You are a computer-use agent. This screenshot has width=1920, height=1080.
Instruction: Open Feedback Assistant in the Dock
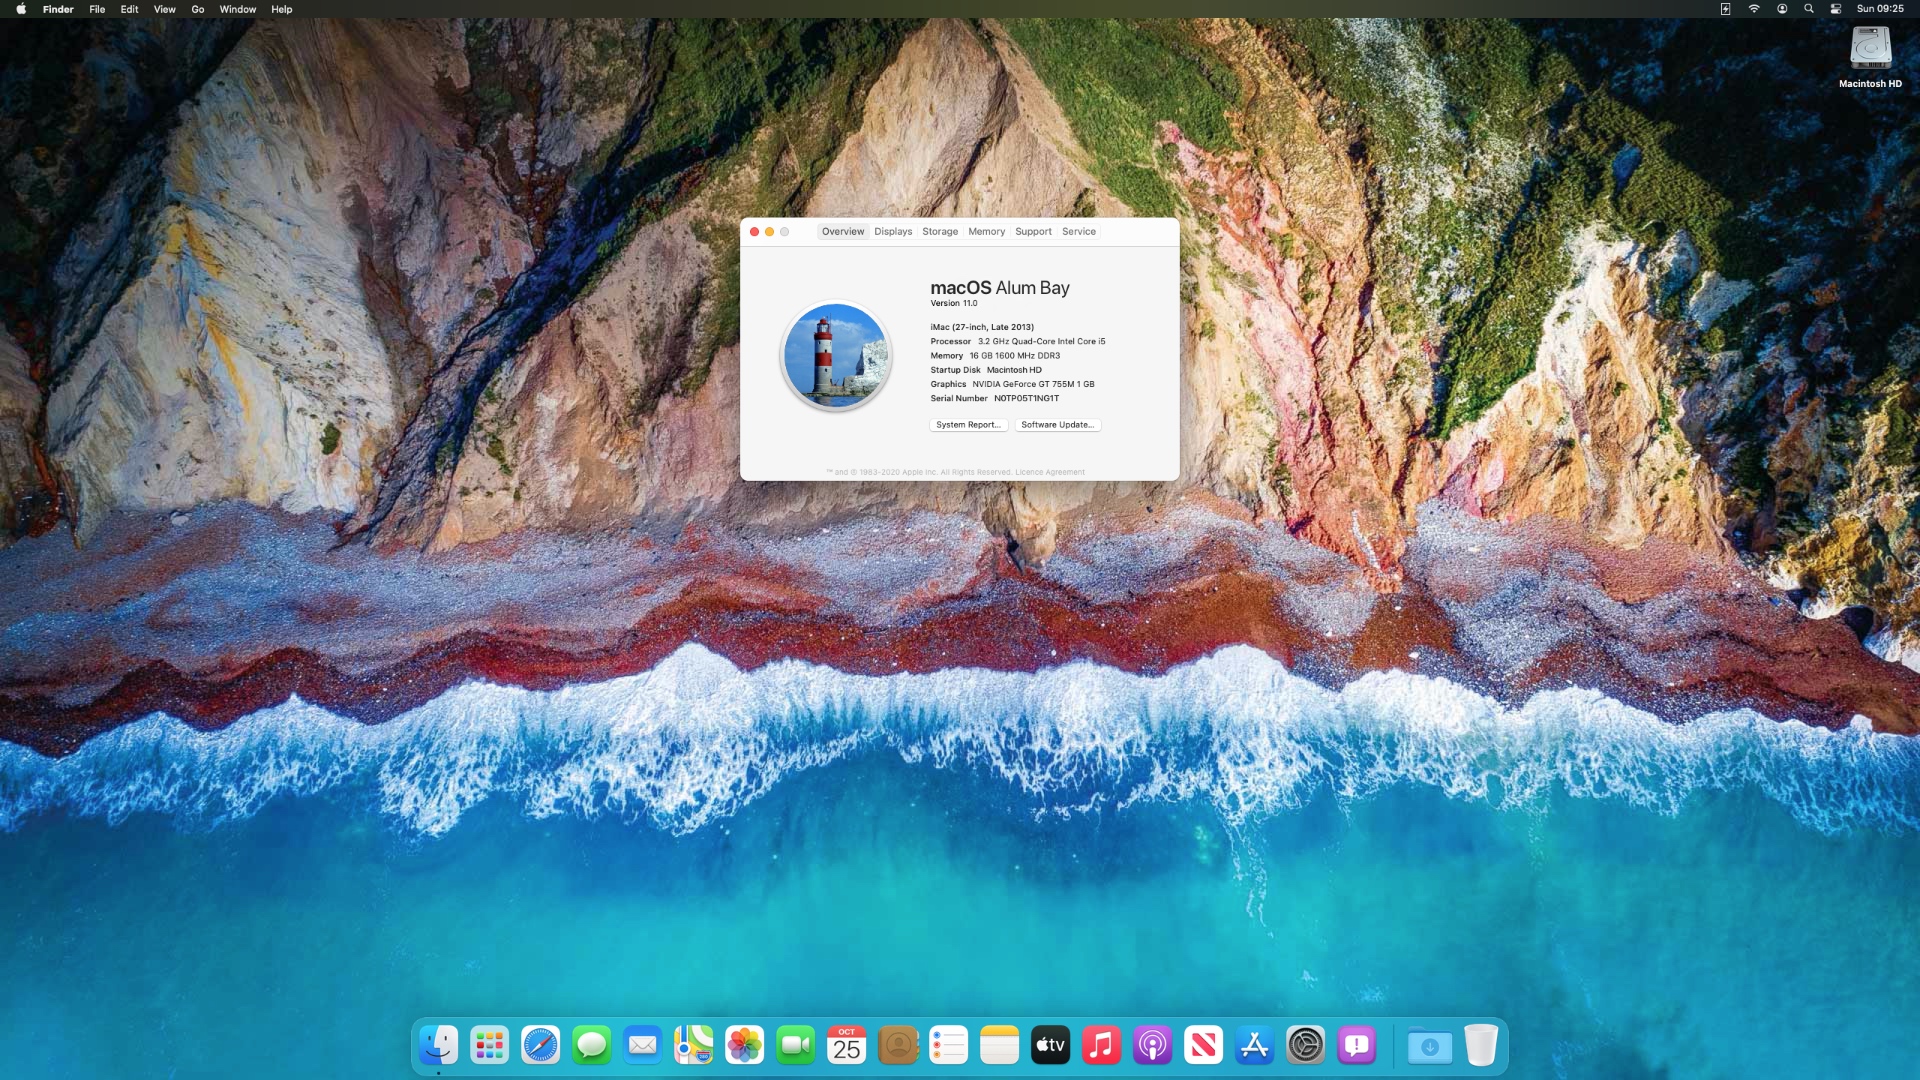point(1356,1046)
